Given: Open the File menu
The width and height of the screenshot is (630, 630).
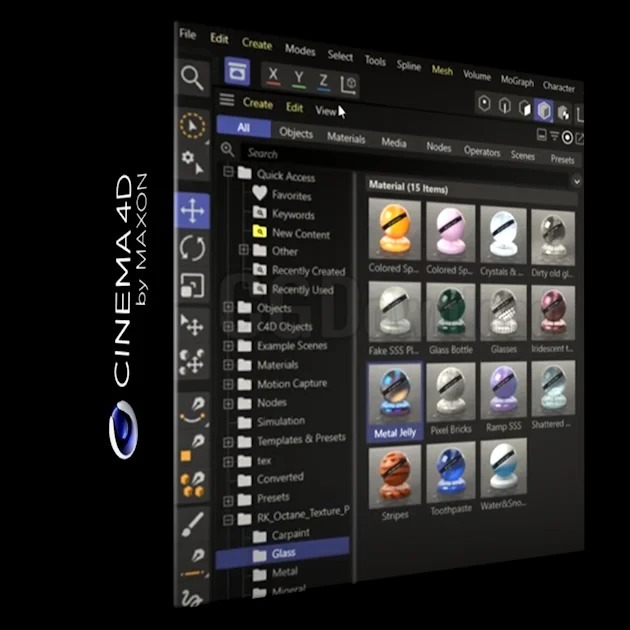Looking at the screenshot, I should (x=187, y=34).
